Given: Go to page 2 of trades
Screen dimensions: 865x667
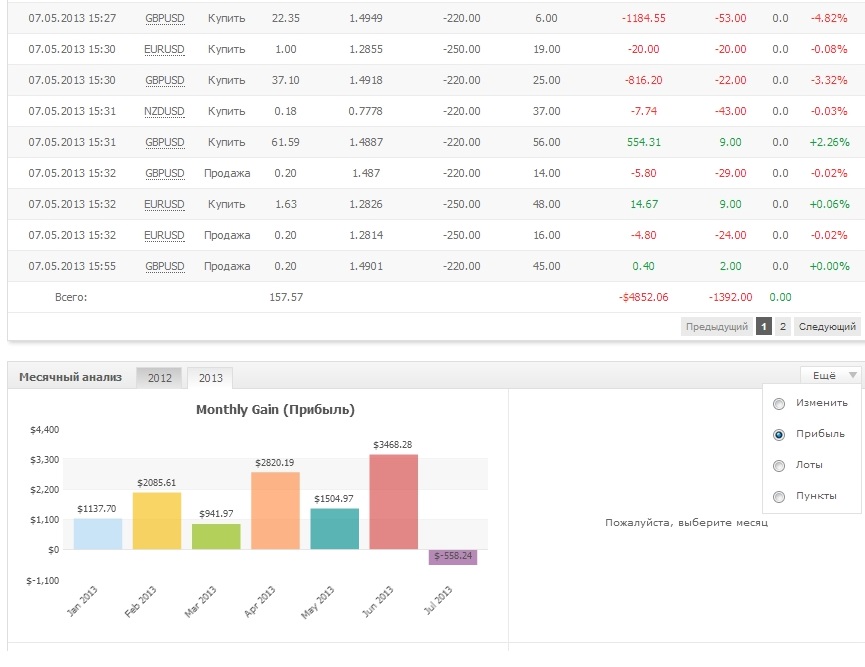Looking at the screenshot, I should 782,327.
